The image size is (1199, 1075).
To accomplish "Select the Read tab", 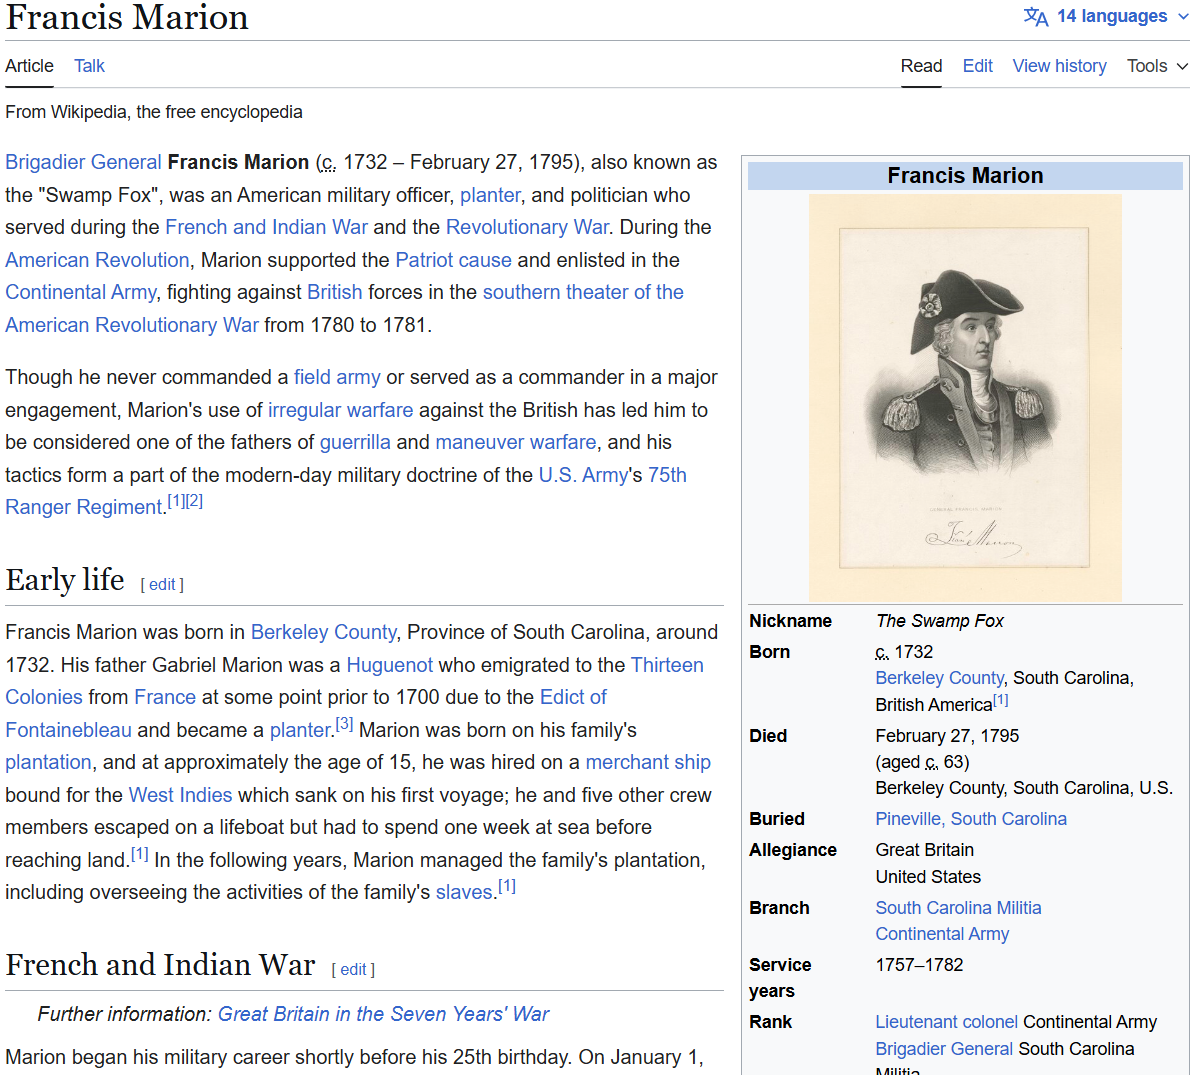I will click(921, 67).
